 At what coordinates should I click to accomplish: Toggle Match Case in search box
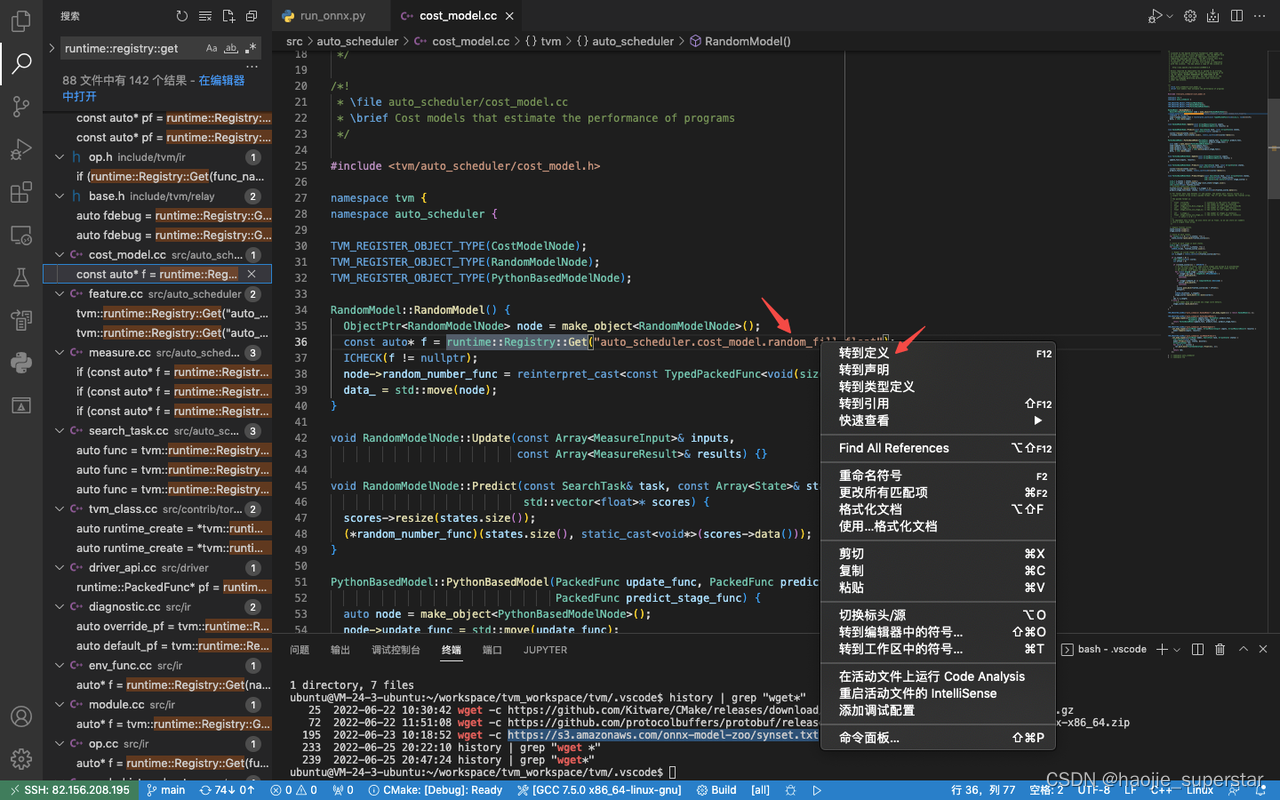(x=212, y=48)
